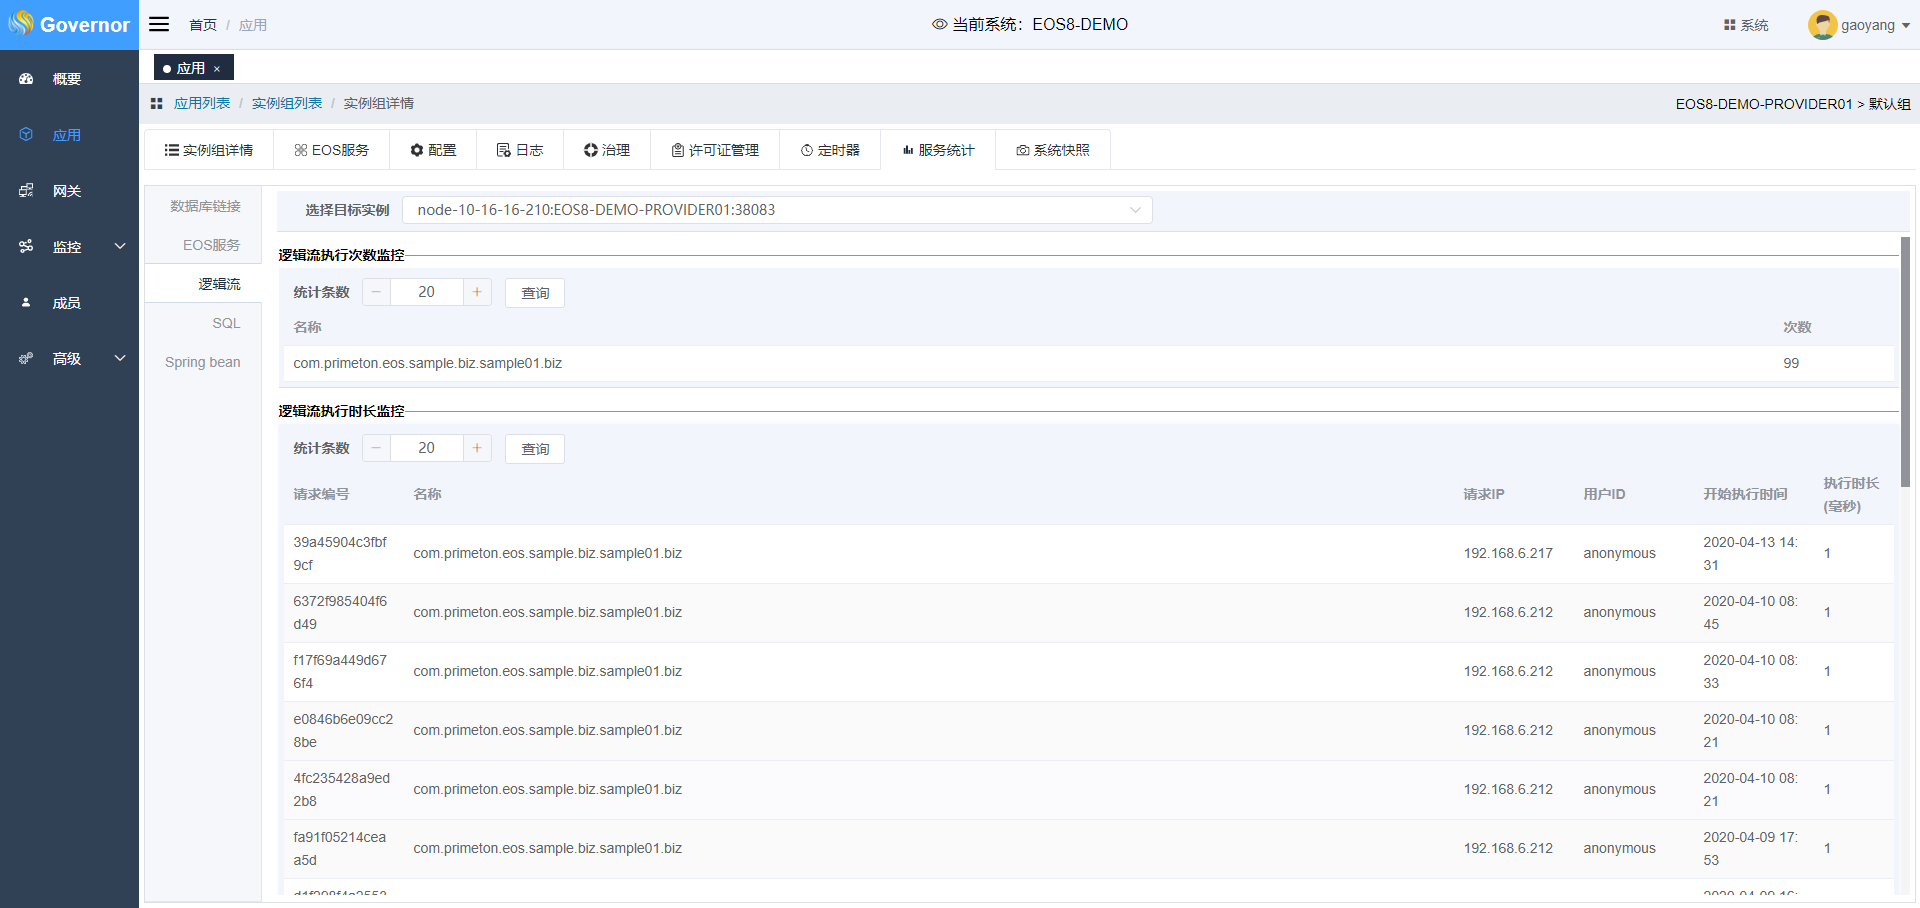
Task: Increase 统计条数 in 执行次数监控 section
Action: pyautogui.click(x=477, y=292)
